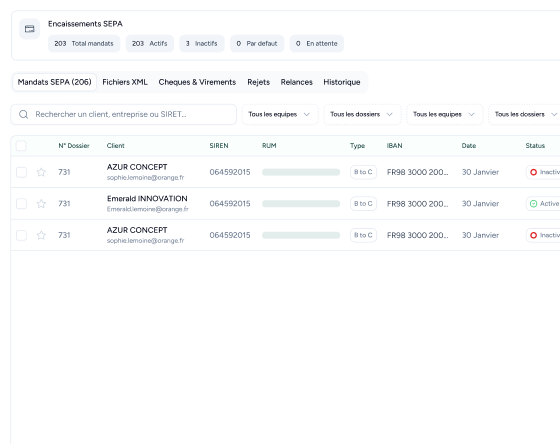This screenshot has height=444, width=560.
Task: Star the bottom AZUR CONCEPT row
Action: coord(41,235)
